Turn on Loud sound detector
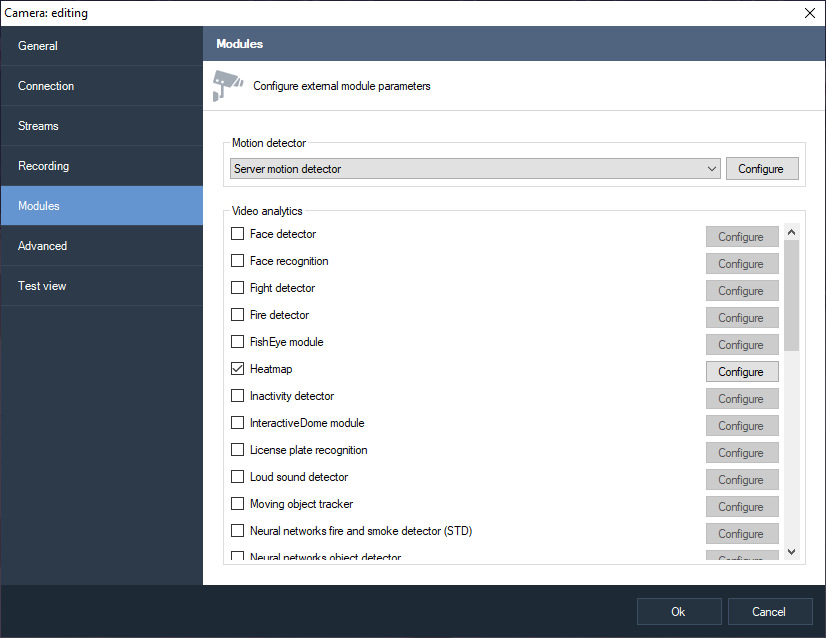 [x=238, y=477]
